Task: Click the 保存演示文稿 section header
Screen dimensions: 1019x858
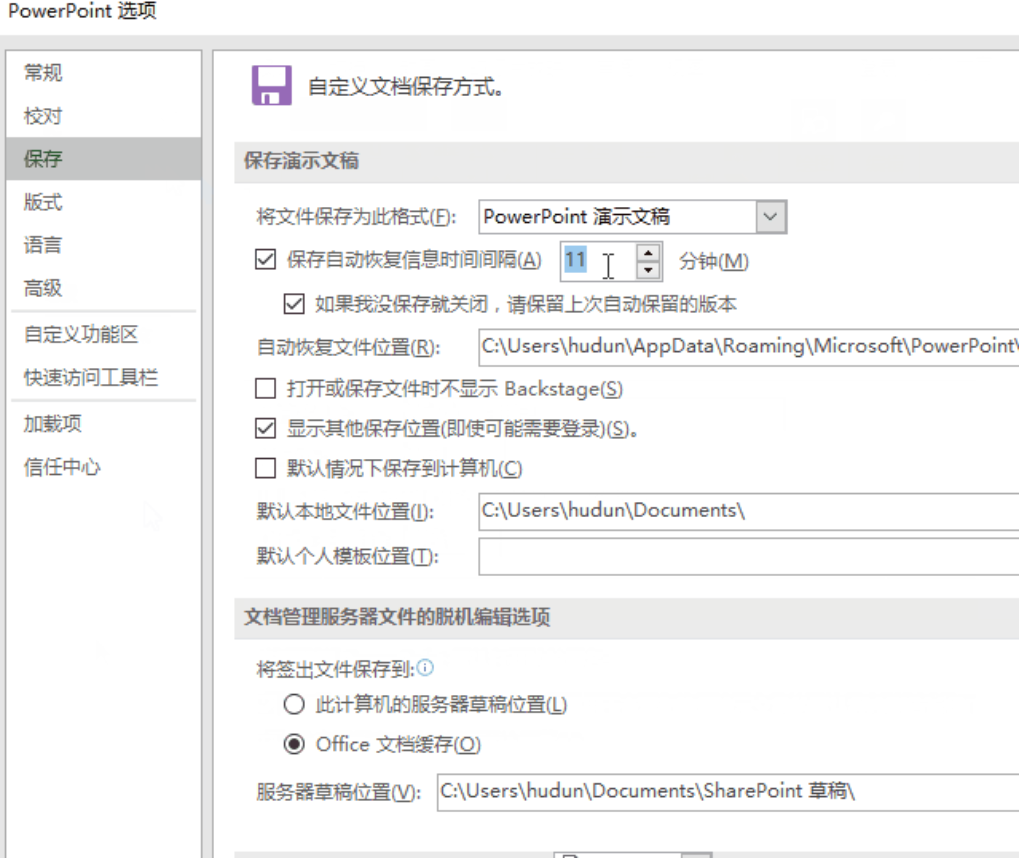Action: [301, 161]
